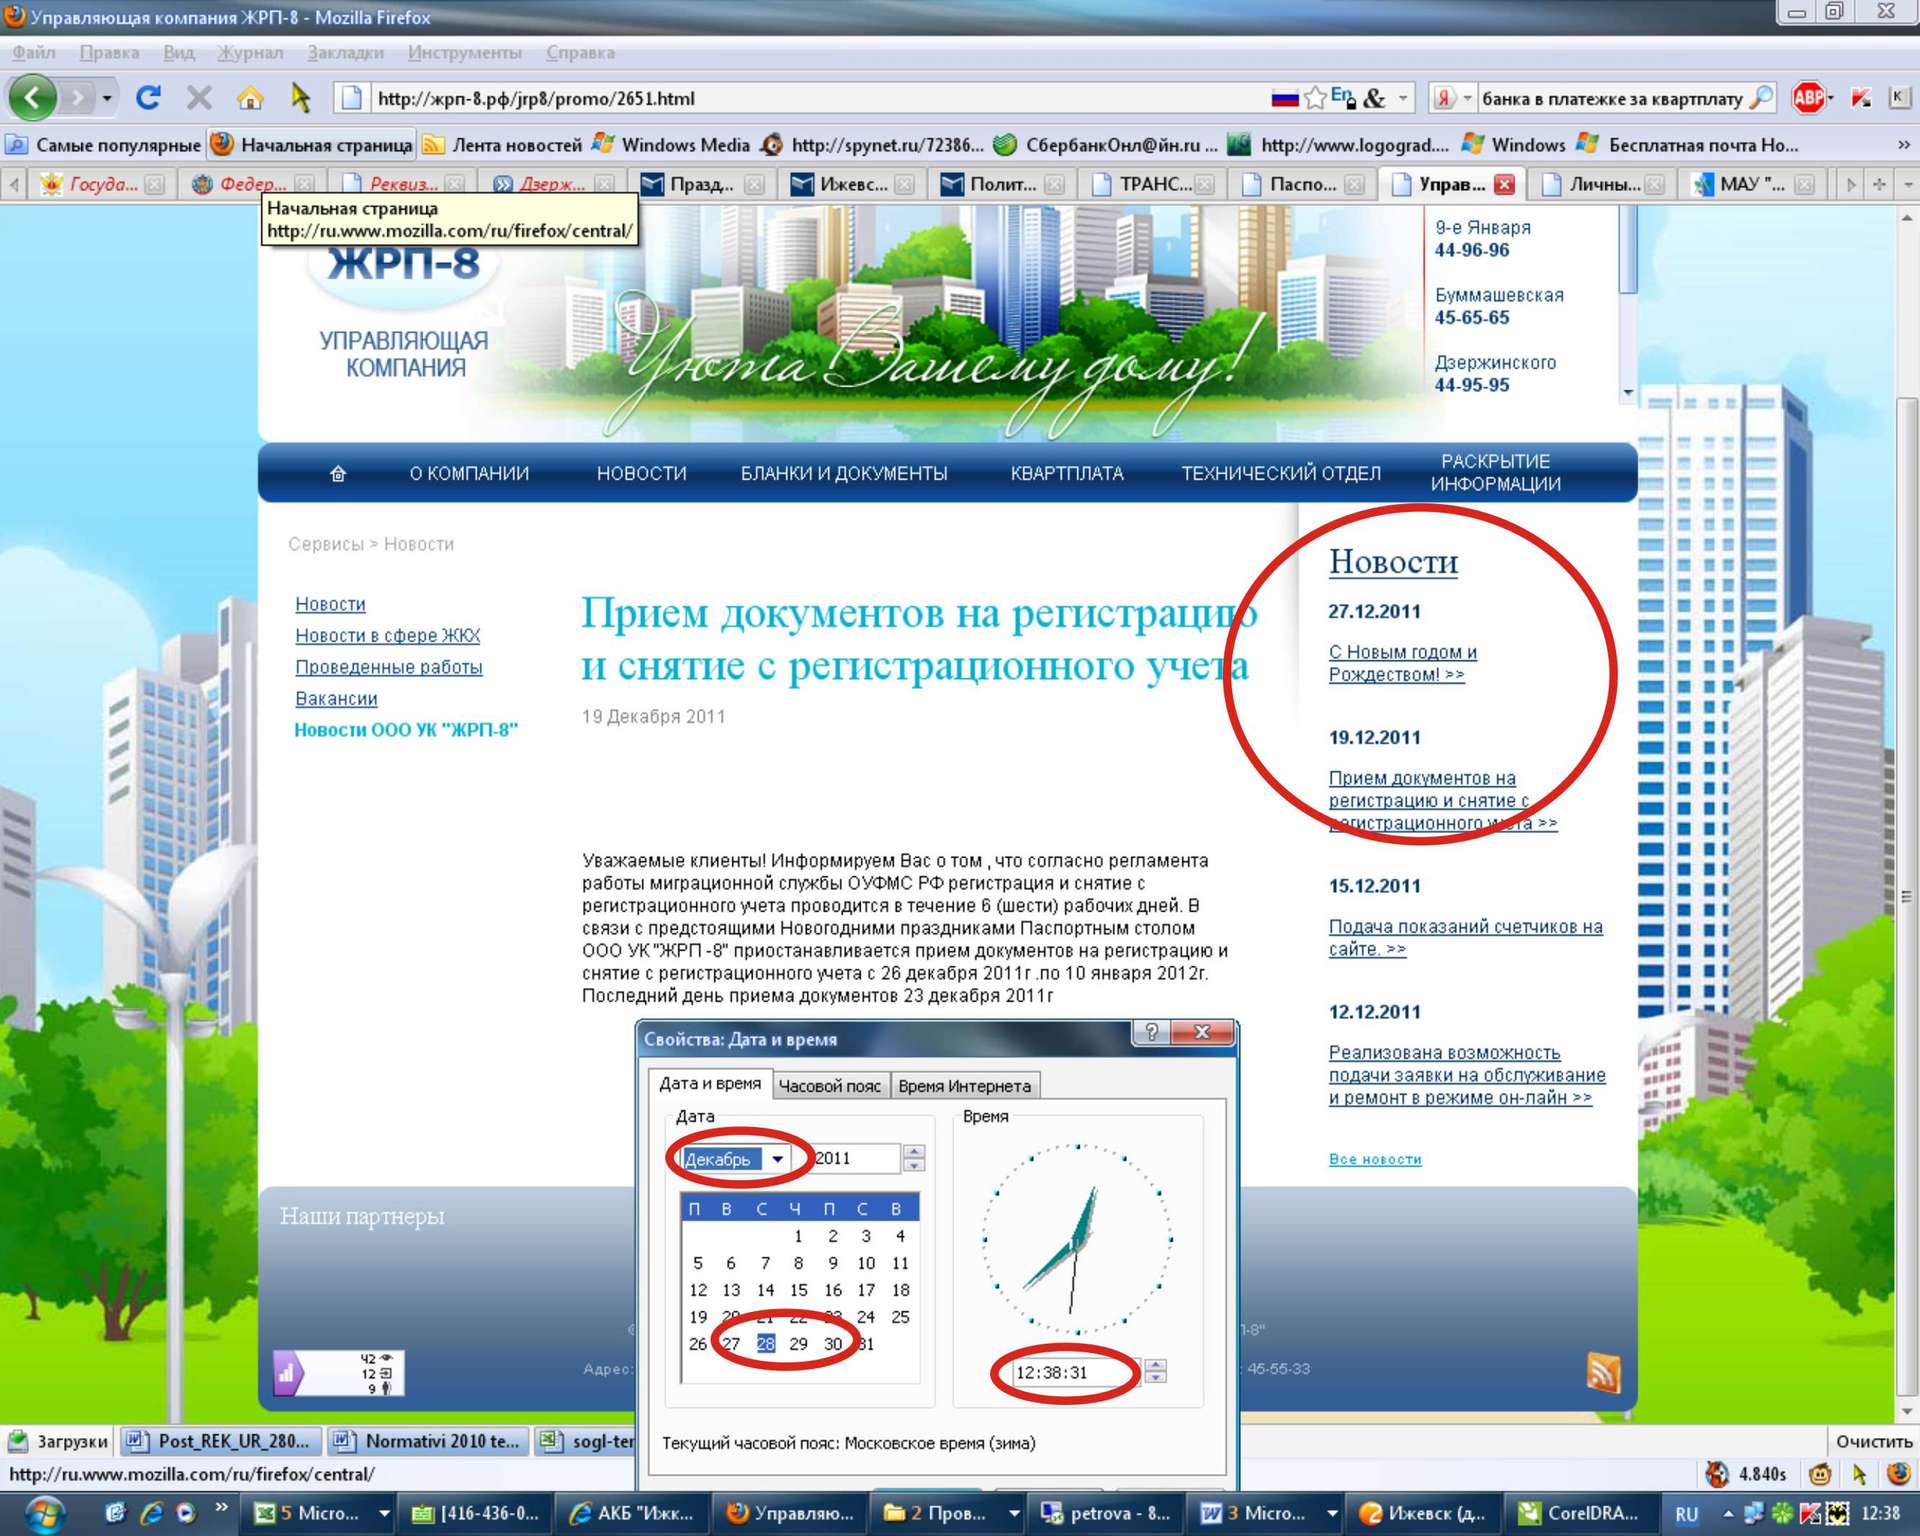Open КВАРТПЛАТА navigation item
The width and height of the screenshot is (1920, 1536).
point(1066,473)
